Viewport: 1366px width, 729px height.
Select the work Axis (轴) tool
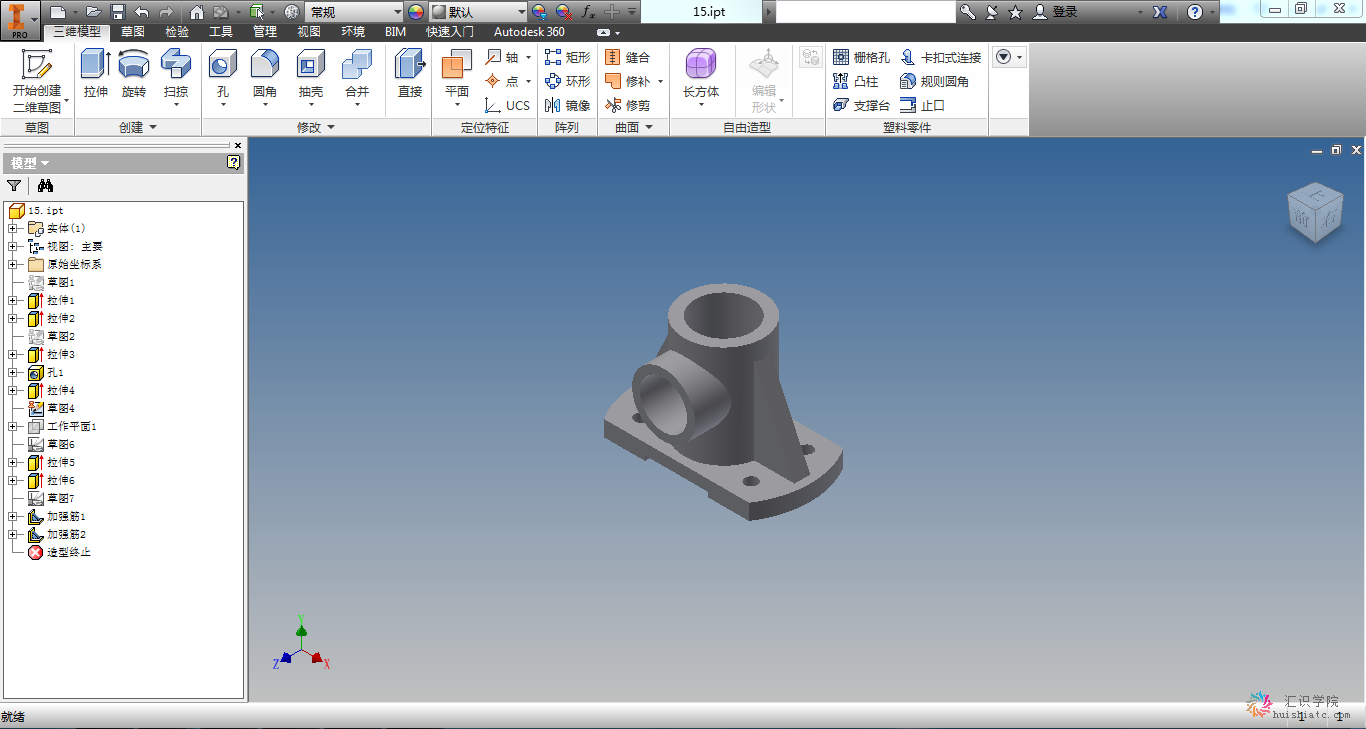(503, 57)
